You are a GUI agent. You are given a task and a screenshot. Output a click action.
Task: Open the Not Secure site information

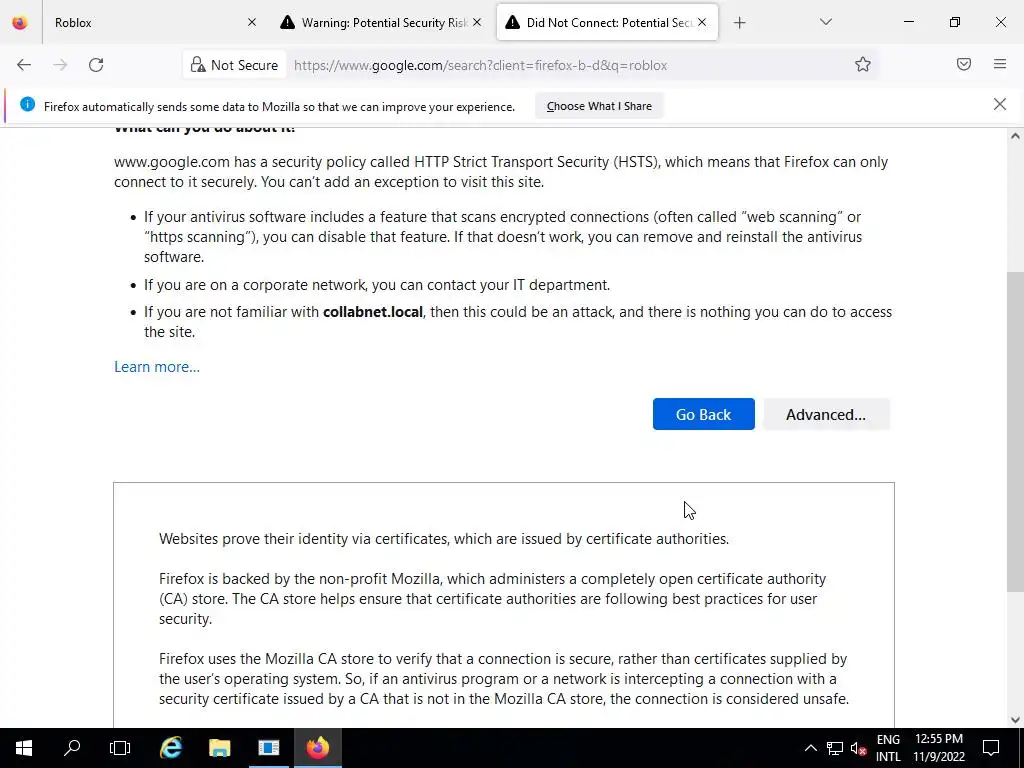[x=234, y=65]
